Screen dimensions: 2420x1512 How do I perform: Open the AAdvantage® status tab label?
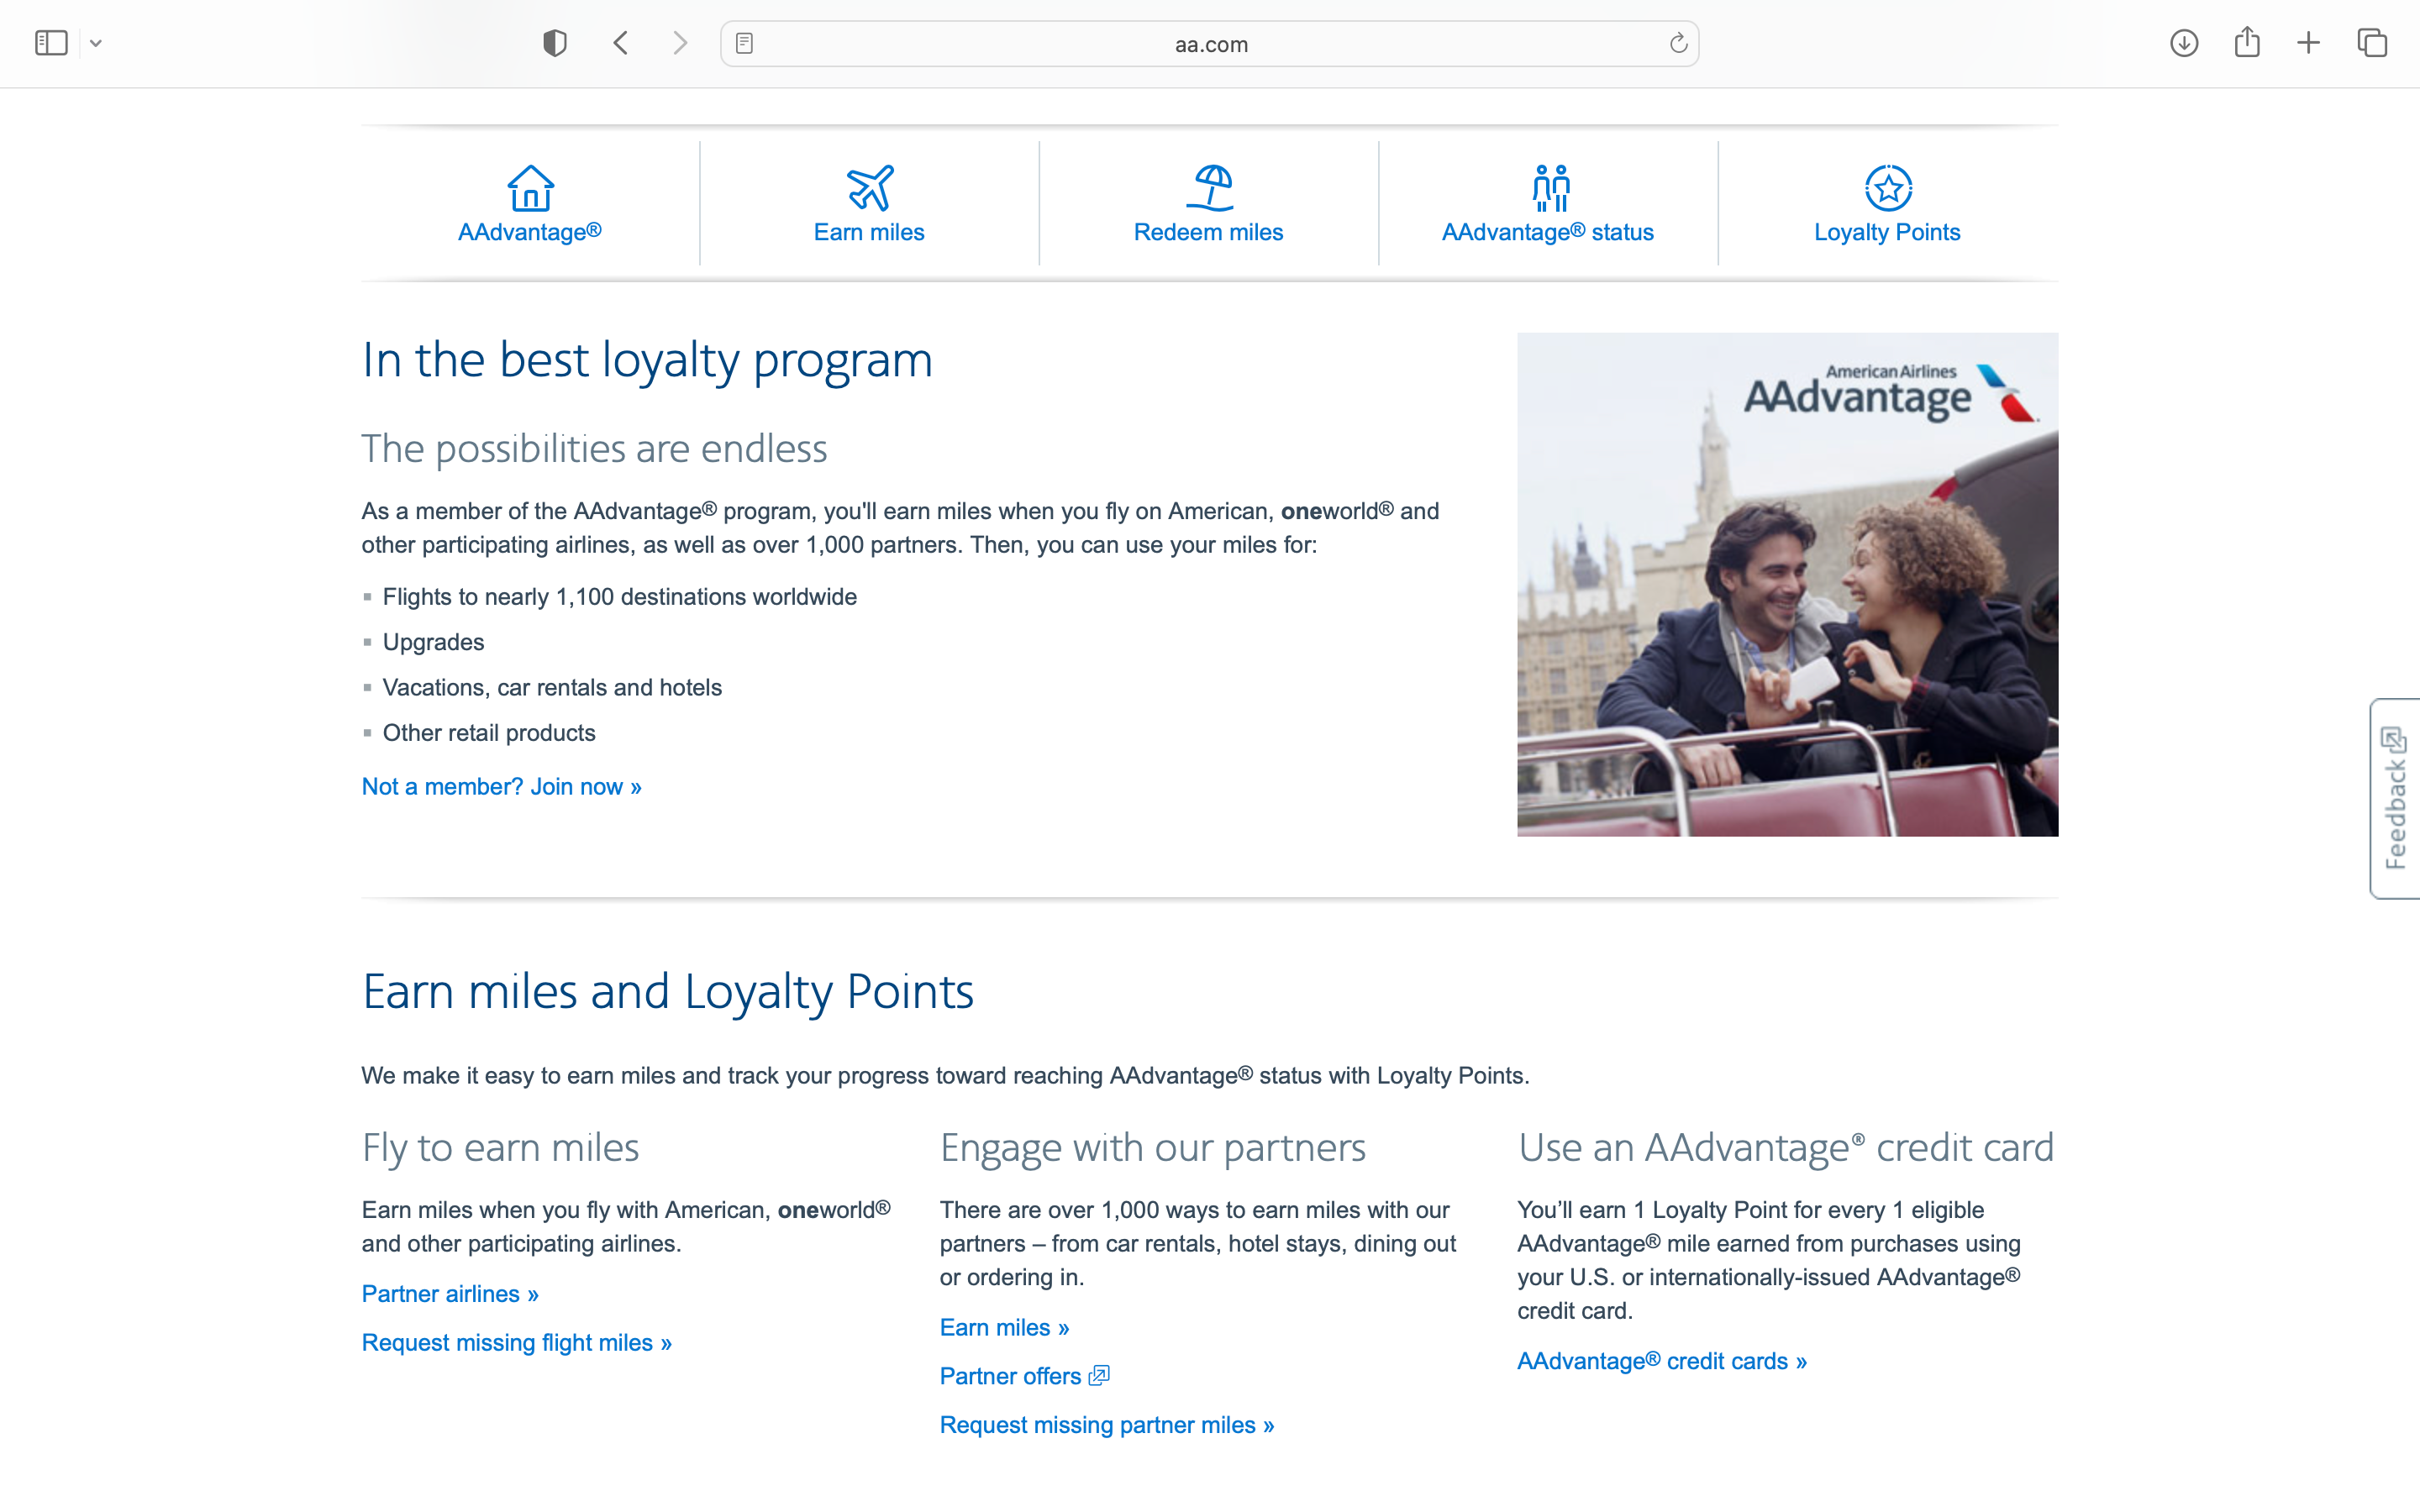tap(1548, 232)
